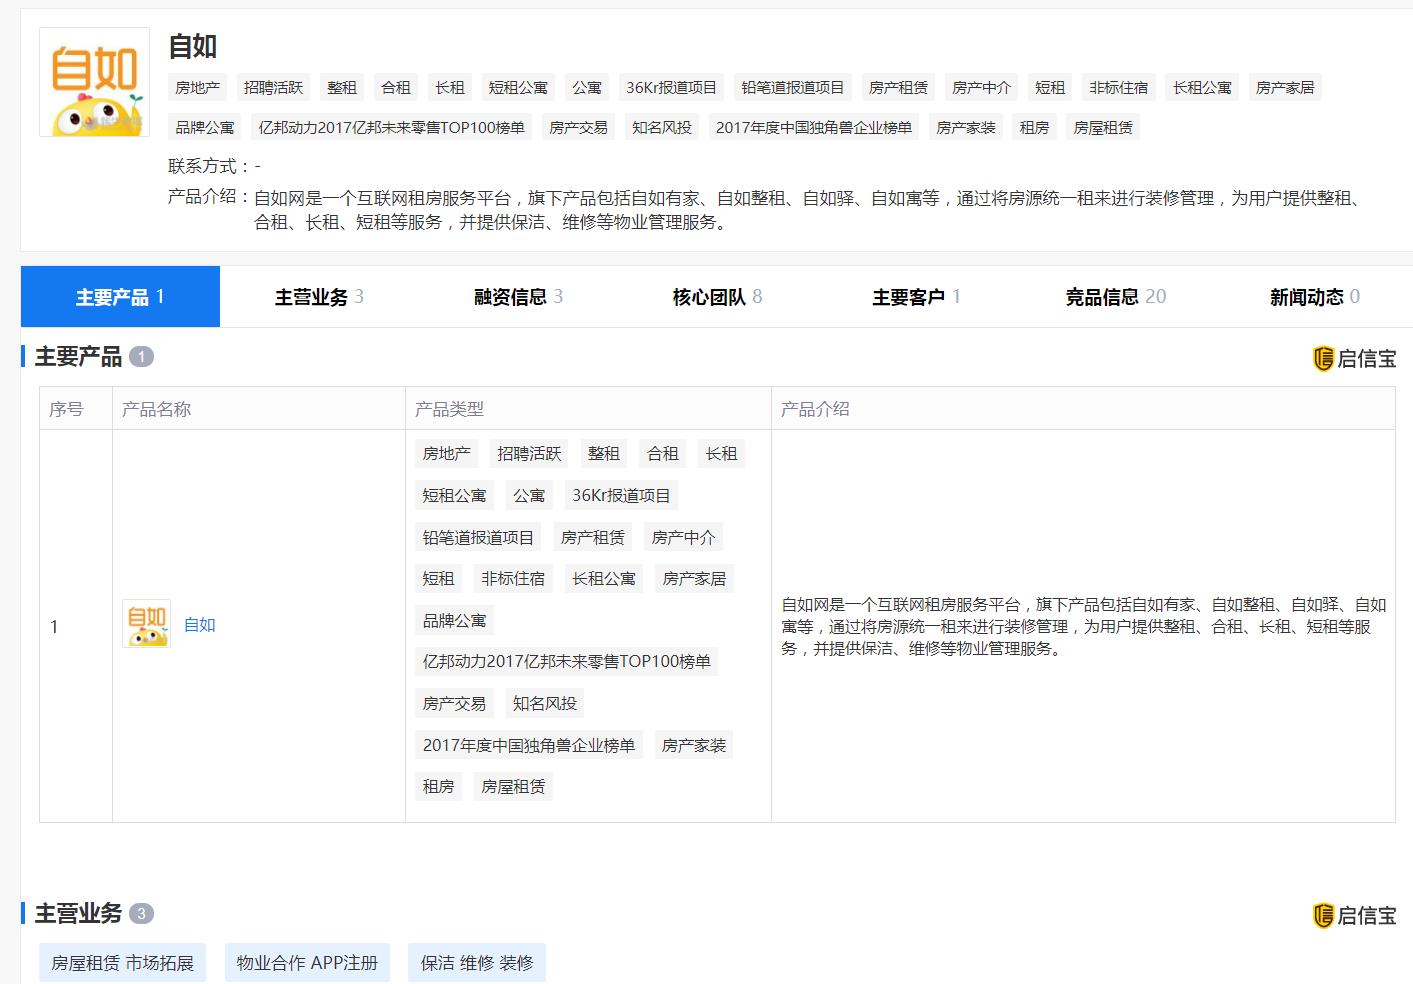Click header tag 租房
The width and height of the screenshot is (1413, 984).
[x=1034, y=128]
